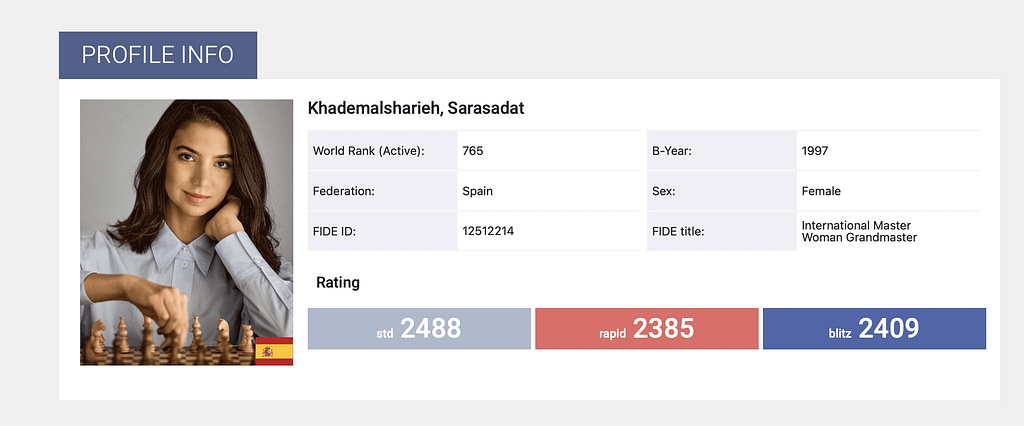Click the World Rank (Active) label
This screenshot has width=1024, height=426.
(x=368, y=151)
